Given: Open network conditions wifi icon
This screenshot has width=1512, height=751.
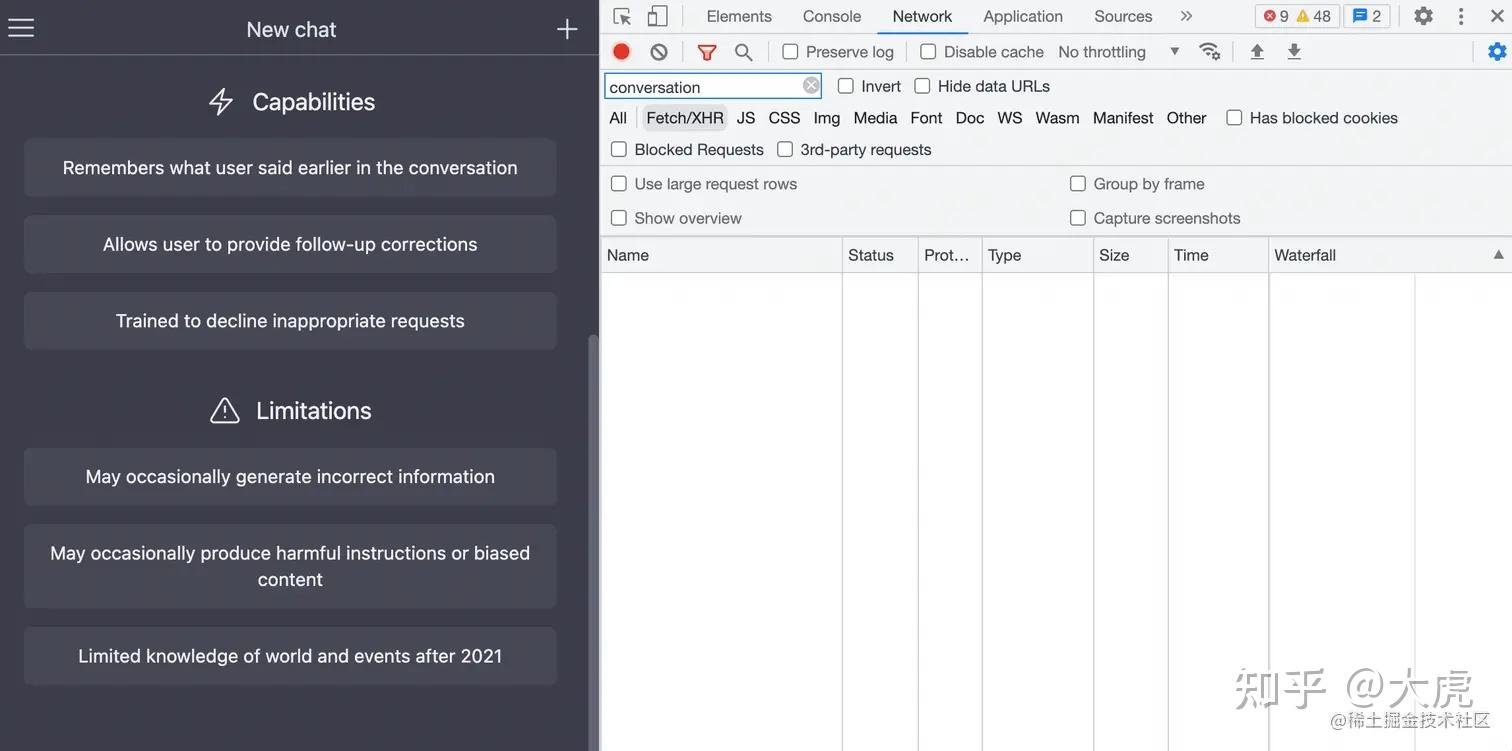Looking at the screenshot, I should click(1210, 52).
